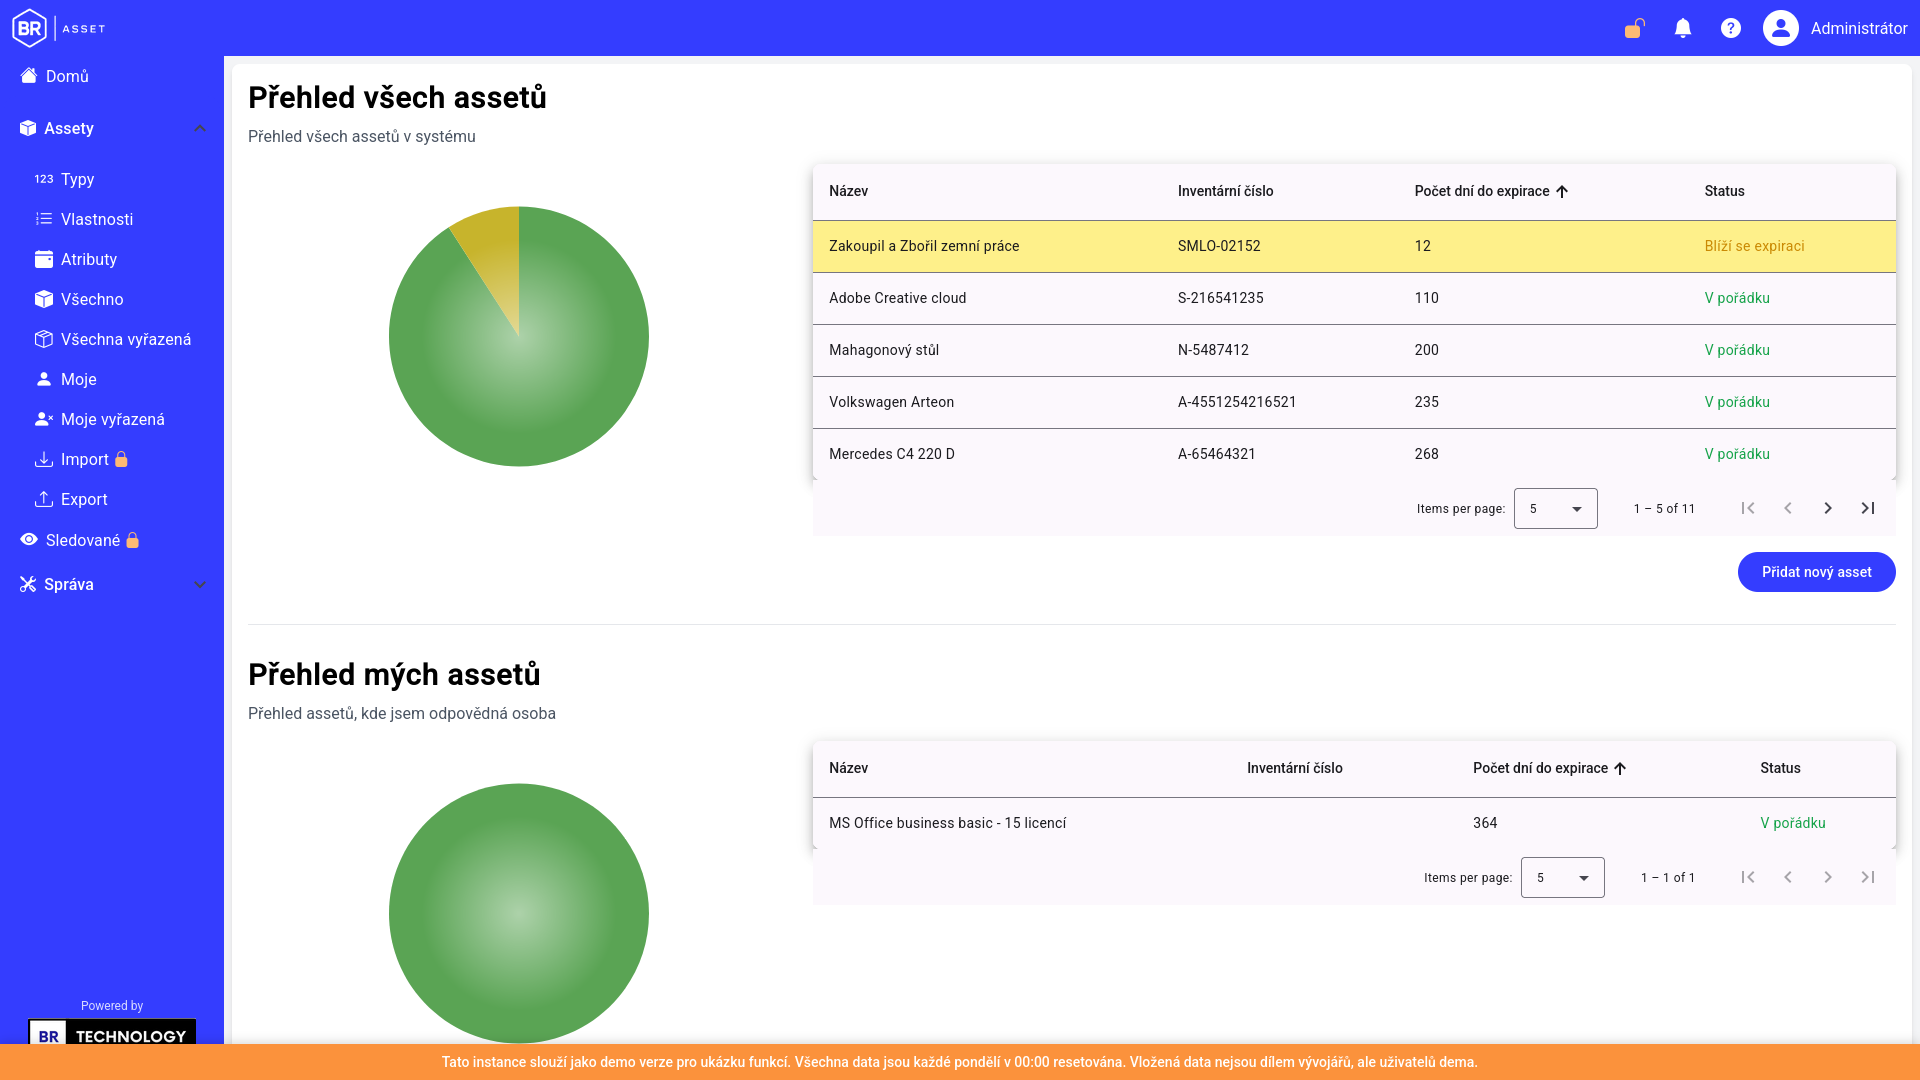Collapse the Assety sidebar section
Image resolution: width=1920 pixels, height=1080 pixels.
200,128
